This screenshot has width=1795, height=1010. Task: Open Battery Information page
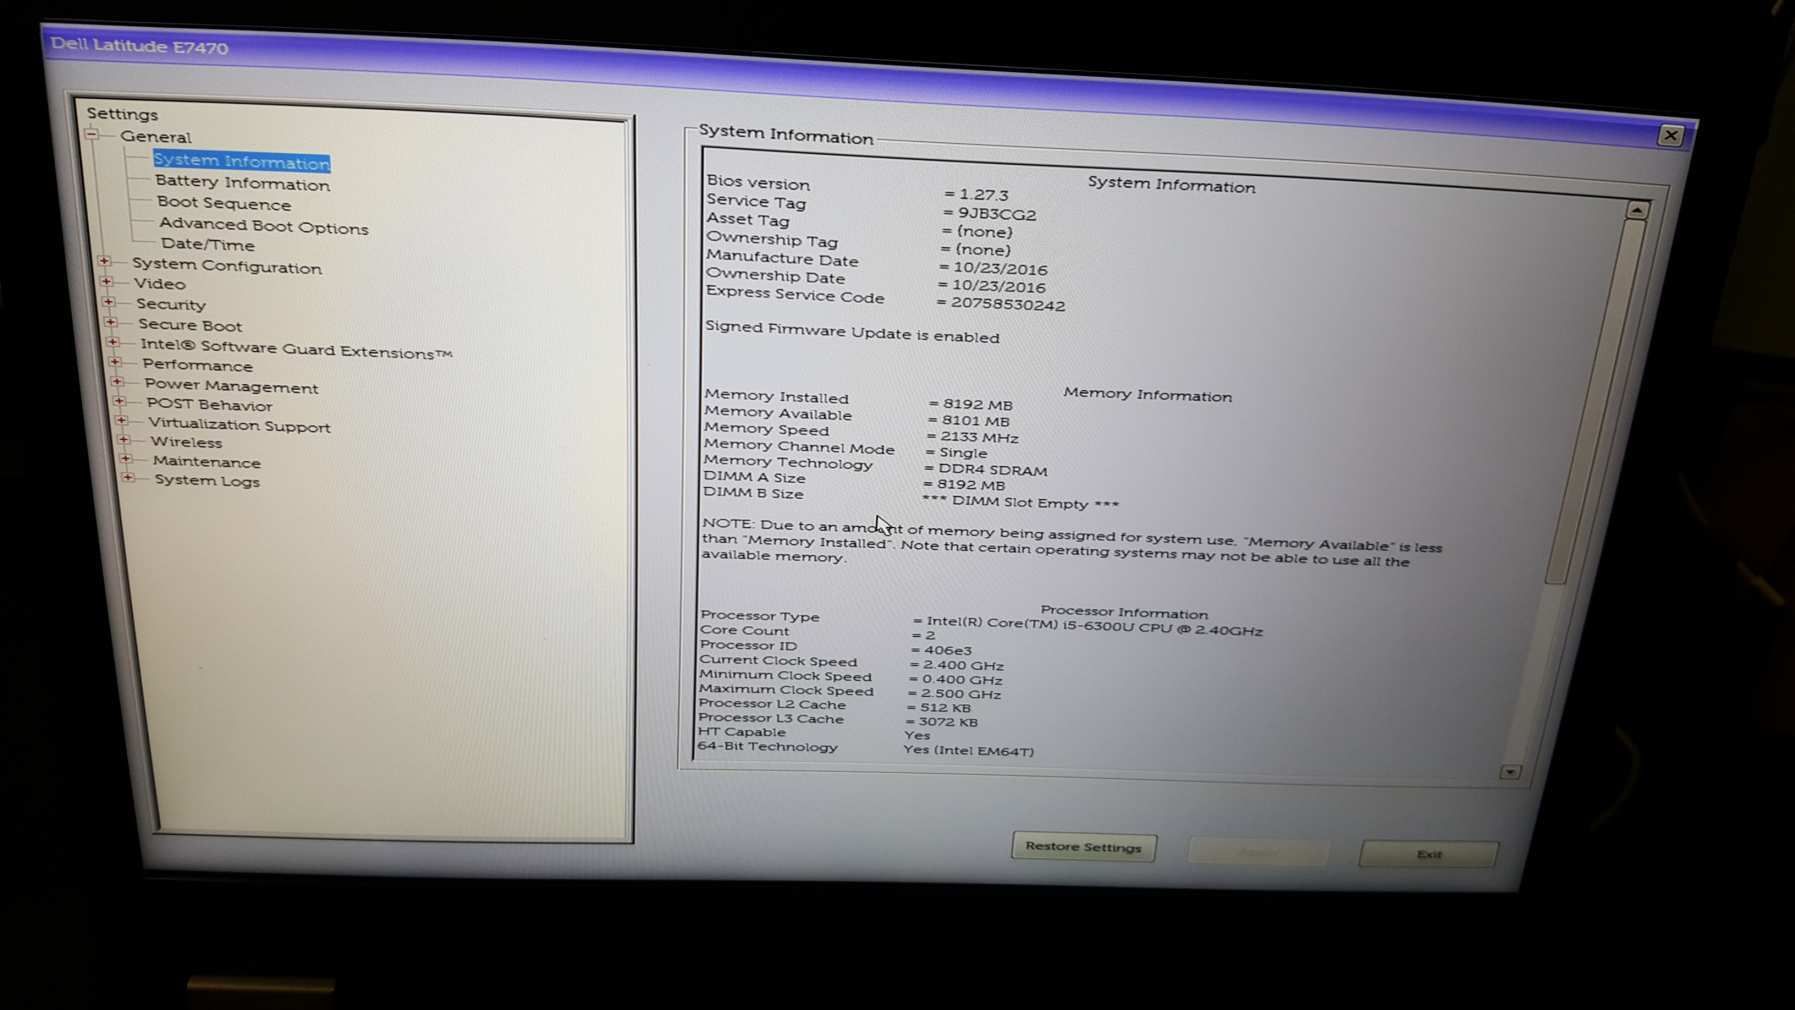tap(242, 182)
